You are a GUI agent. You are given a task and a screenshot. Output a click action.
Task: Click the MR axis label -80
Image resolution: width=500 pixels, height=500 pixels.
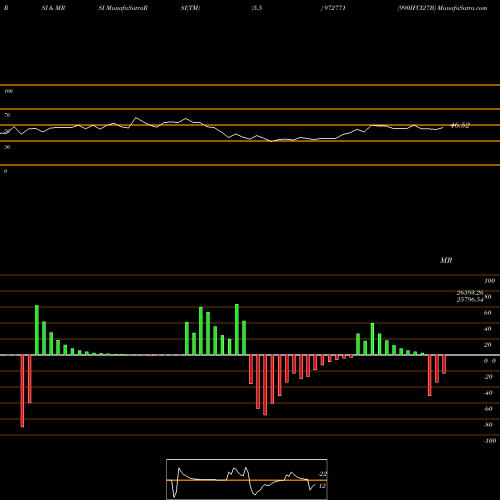488,425
